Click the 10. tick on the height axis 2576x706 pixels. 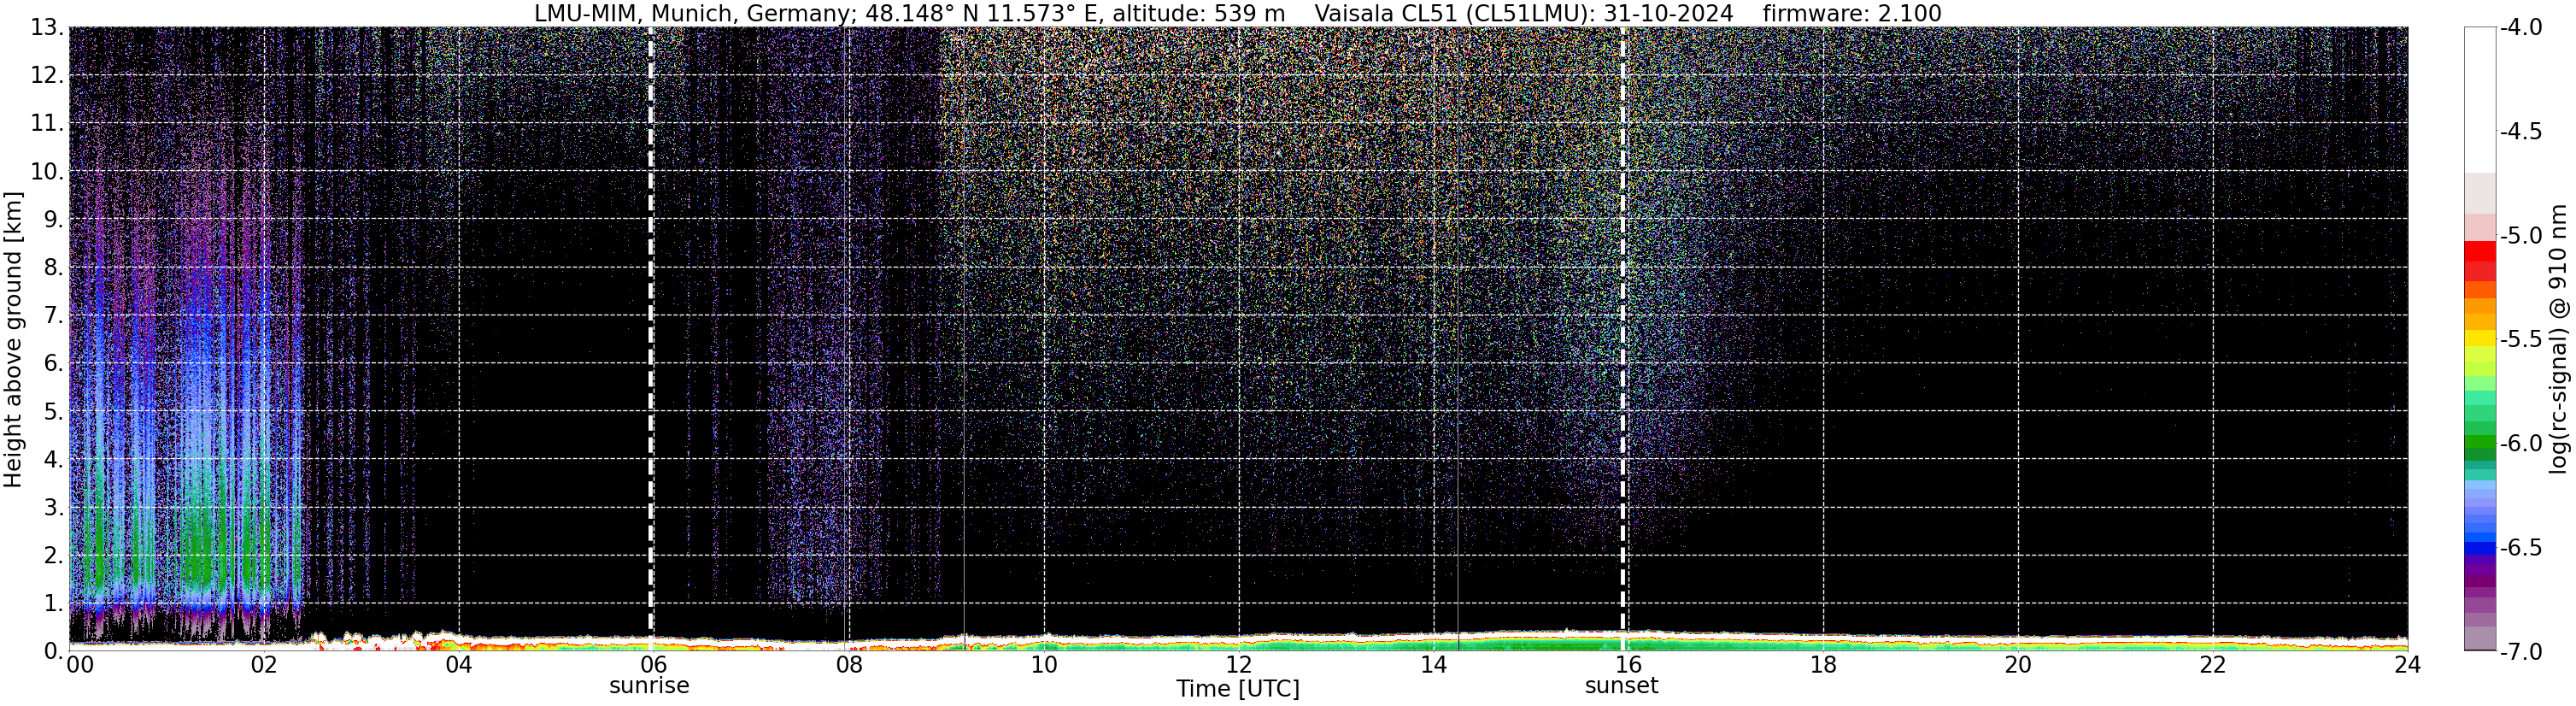tap(47, 171)
